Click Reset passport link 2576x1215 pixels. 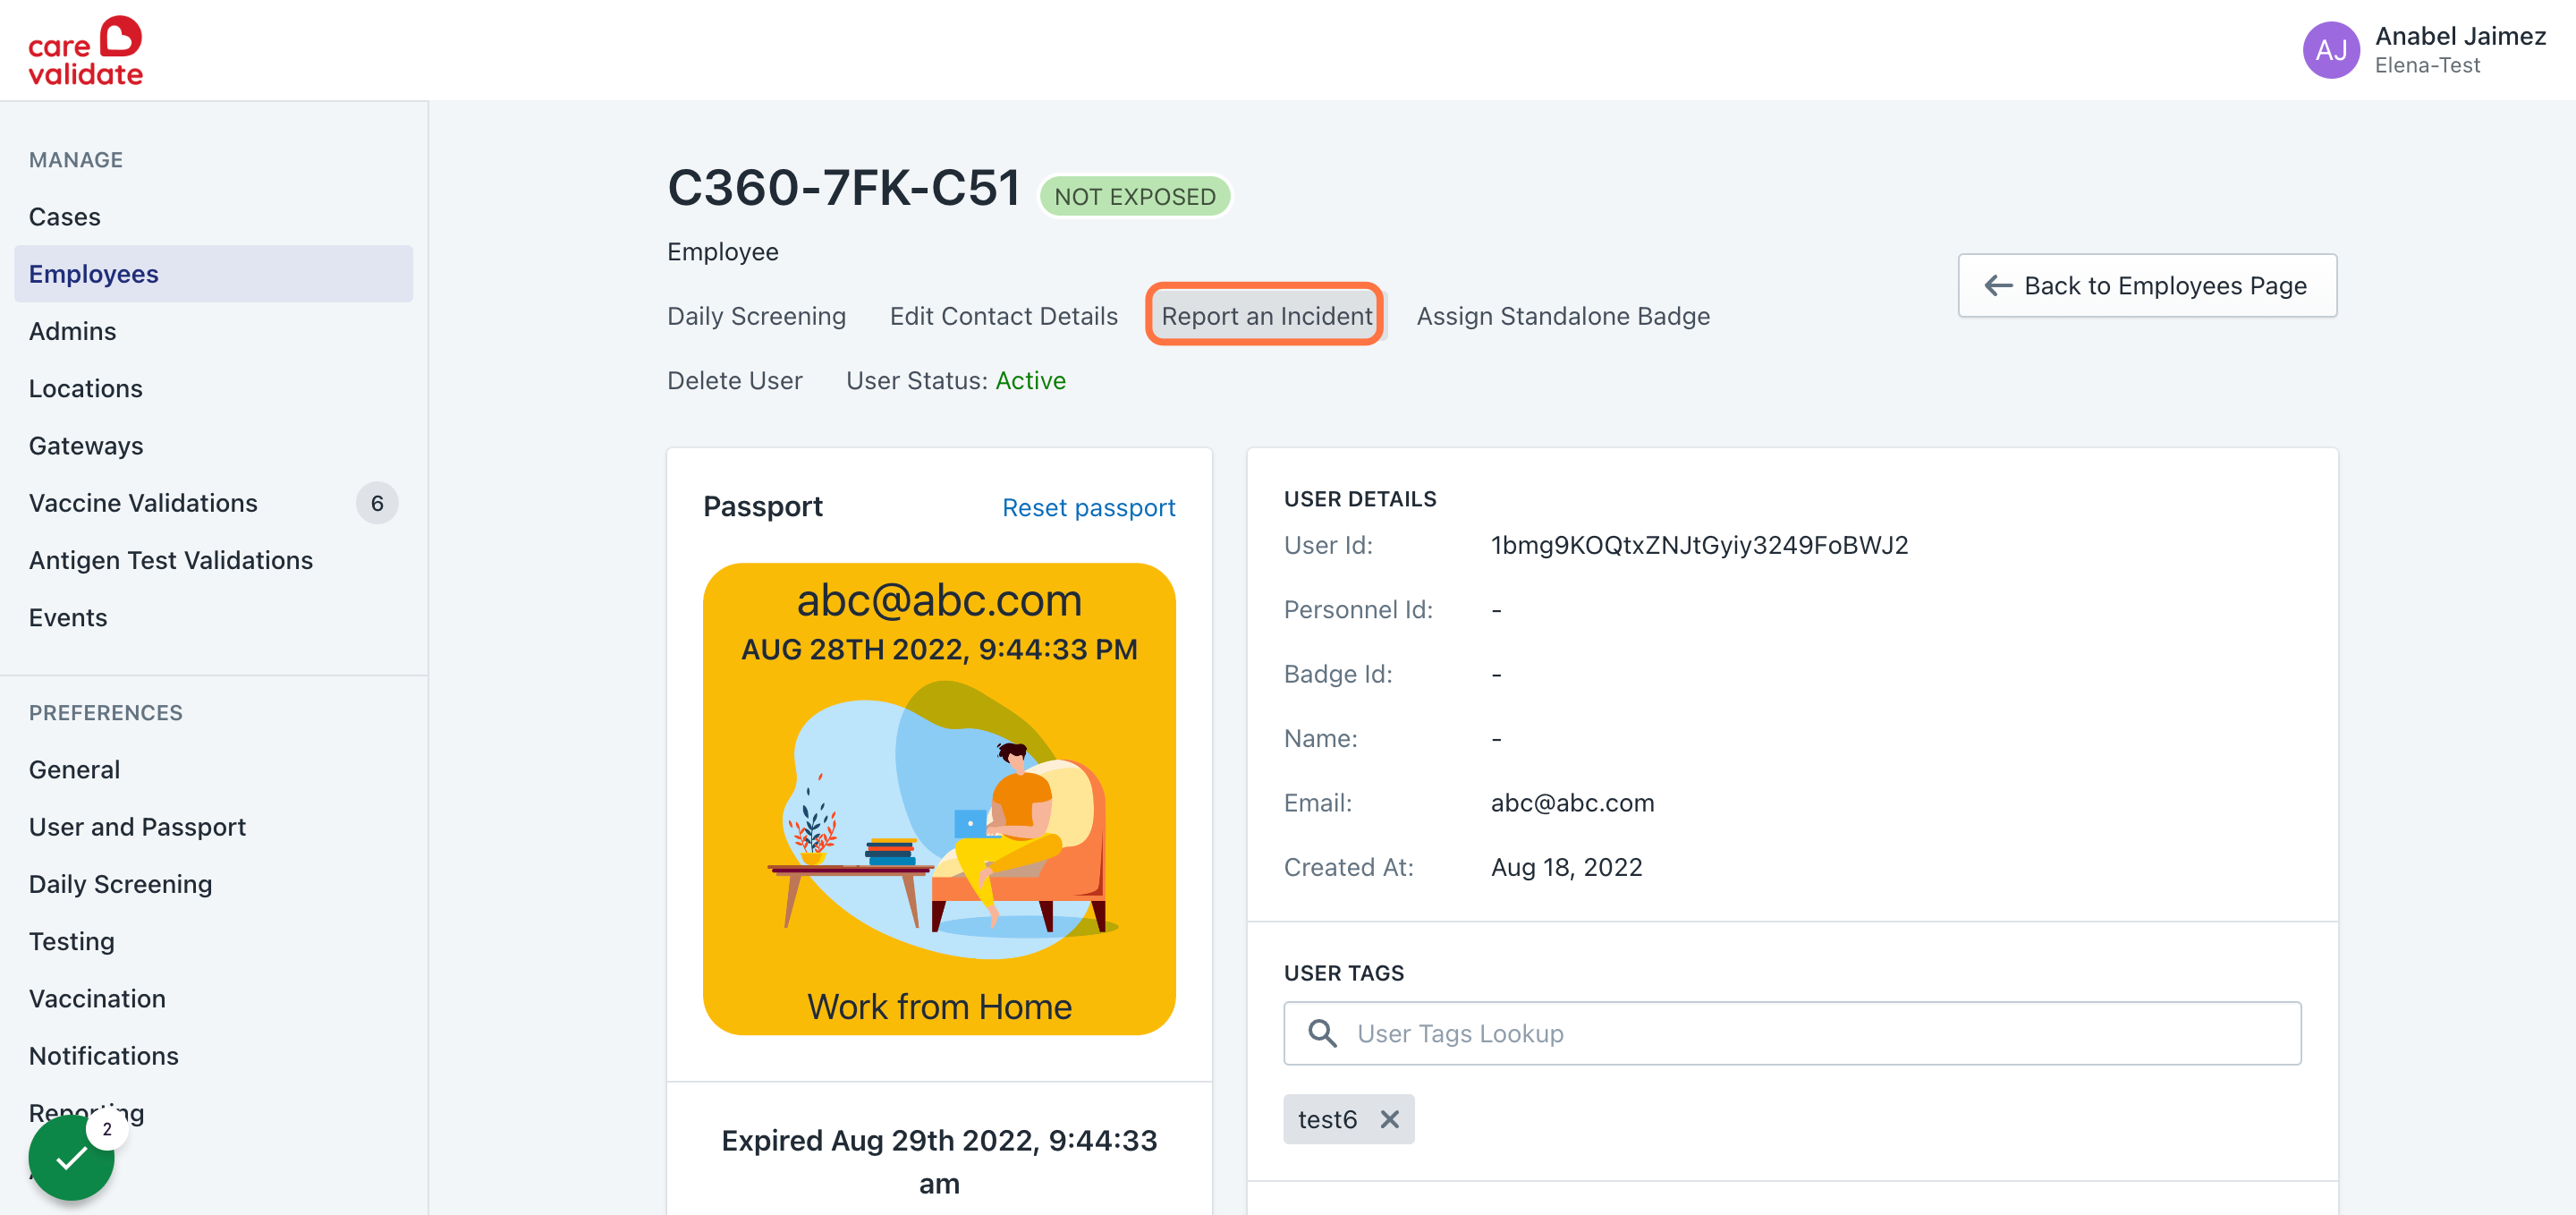(1088, 508)
